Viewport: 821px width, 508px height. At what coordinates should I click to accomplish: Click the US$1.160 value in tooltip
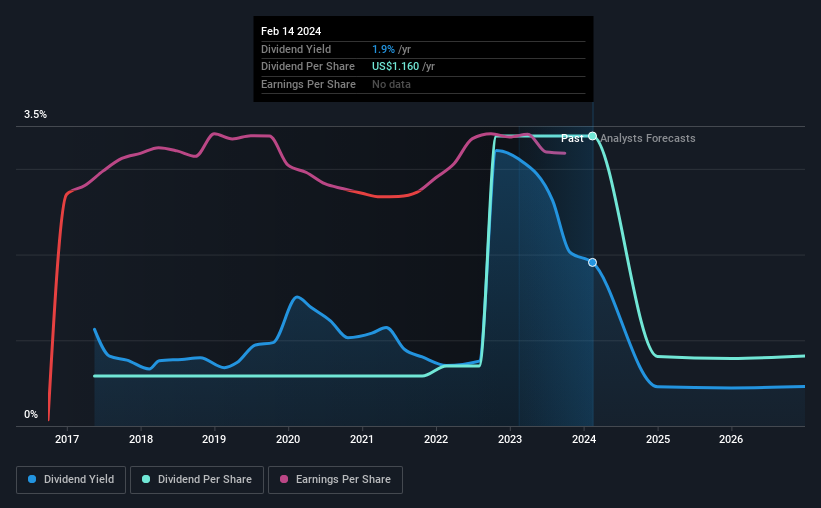(x=395, y=67)
